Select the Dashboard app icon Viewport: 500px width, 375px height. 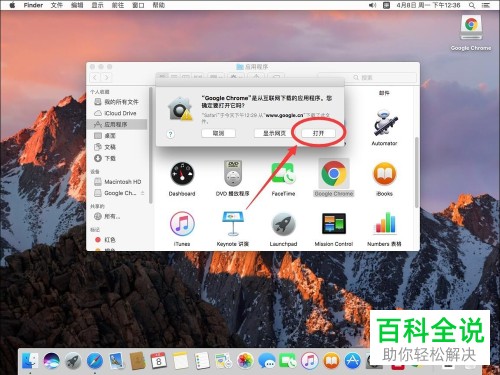[x=182, y=174]
